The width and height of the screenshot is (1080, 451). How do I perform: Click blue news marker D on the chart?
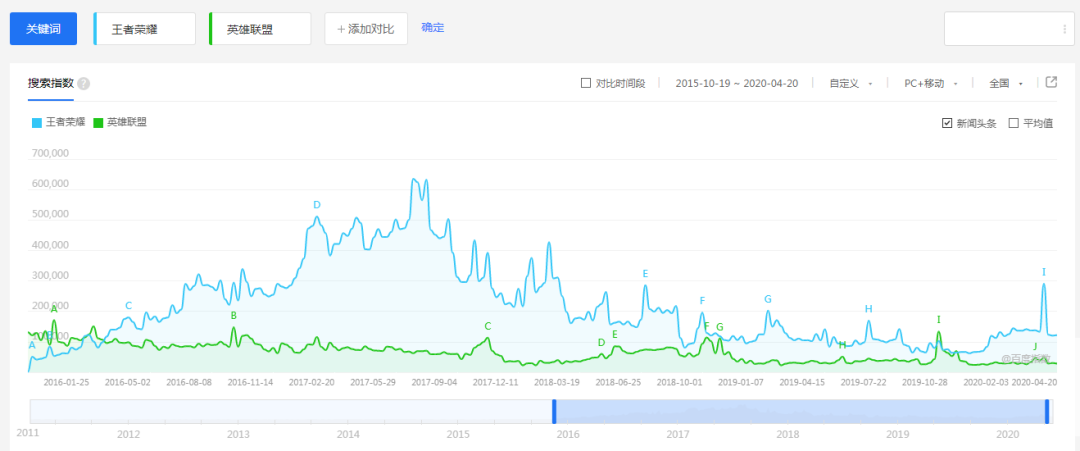pos(317,205)
